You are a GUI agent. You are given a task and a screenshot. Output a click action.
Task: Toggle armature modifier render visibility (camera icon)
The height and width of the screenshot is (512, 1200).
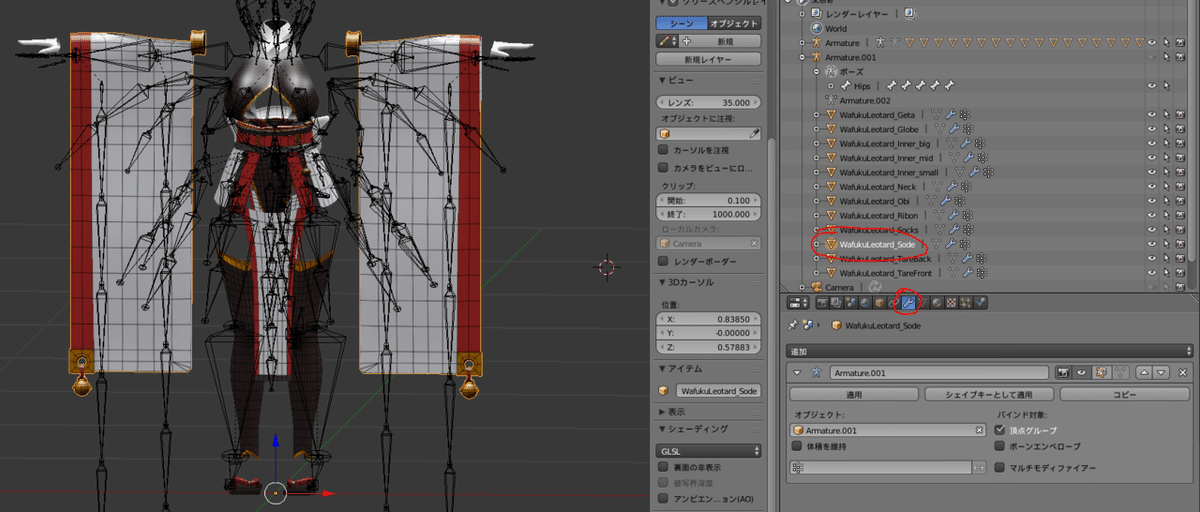coord(1063,373)
